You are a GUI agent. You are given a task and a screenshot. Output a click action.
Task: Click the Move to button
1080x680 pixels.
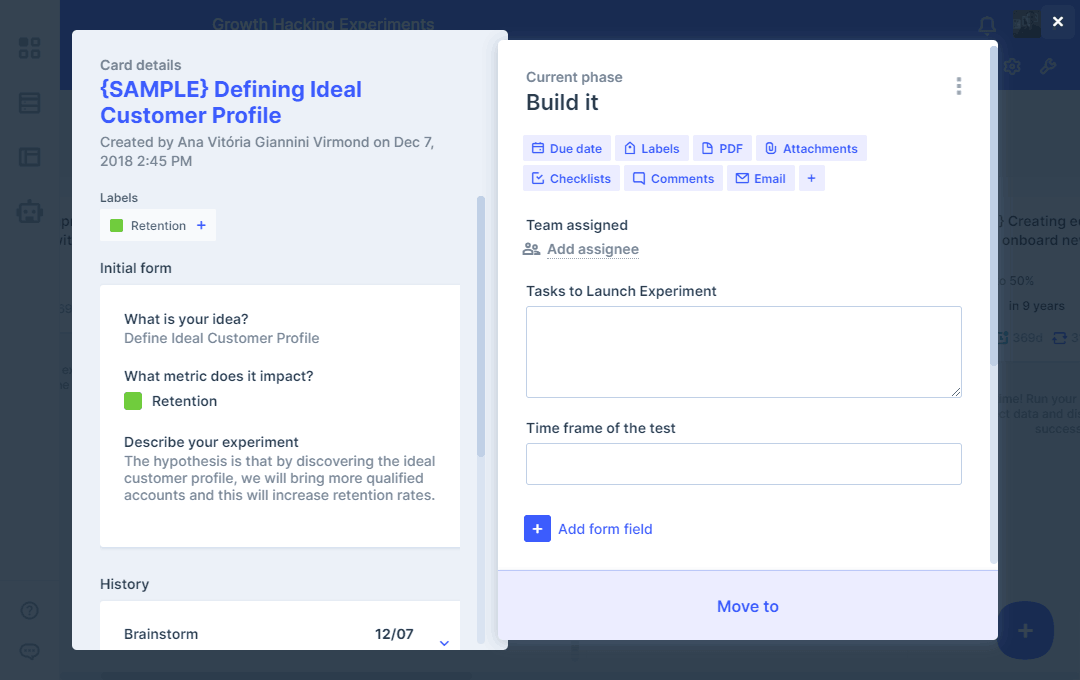tap(747, 606)
